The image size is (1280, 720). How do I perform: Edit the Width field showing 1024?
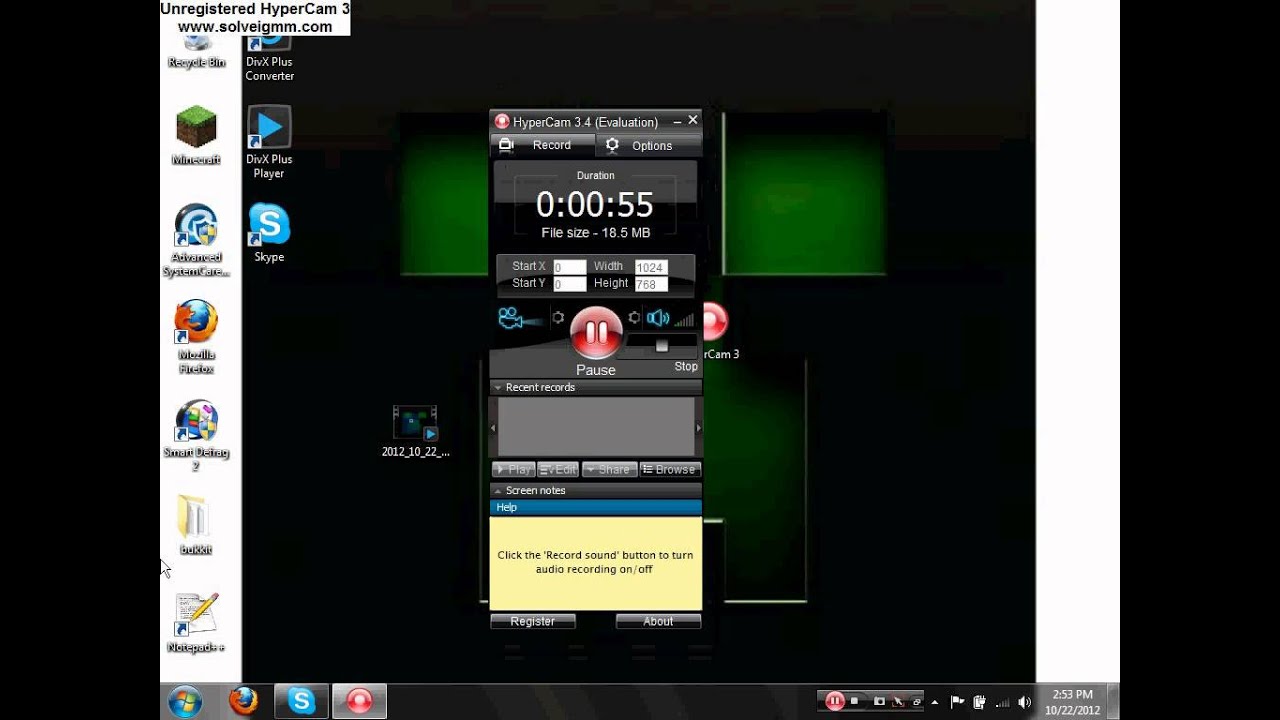click(x=651, y=267)
